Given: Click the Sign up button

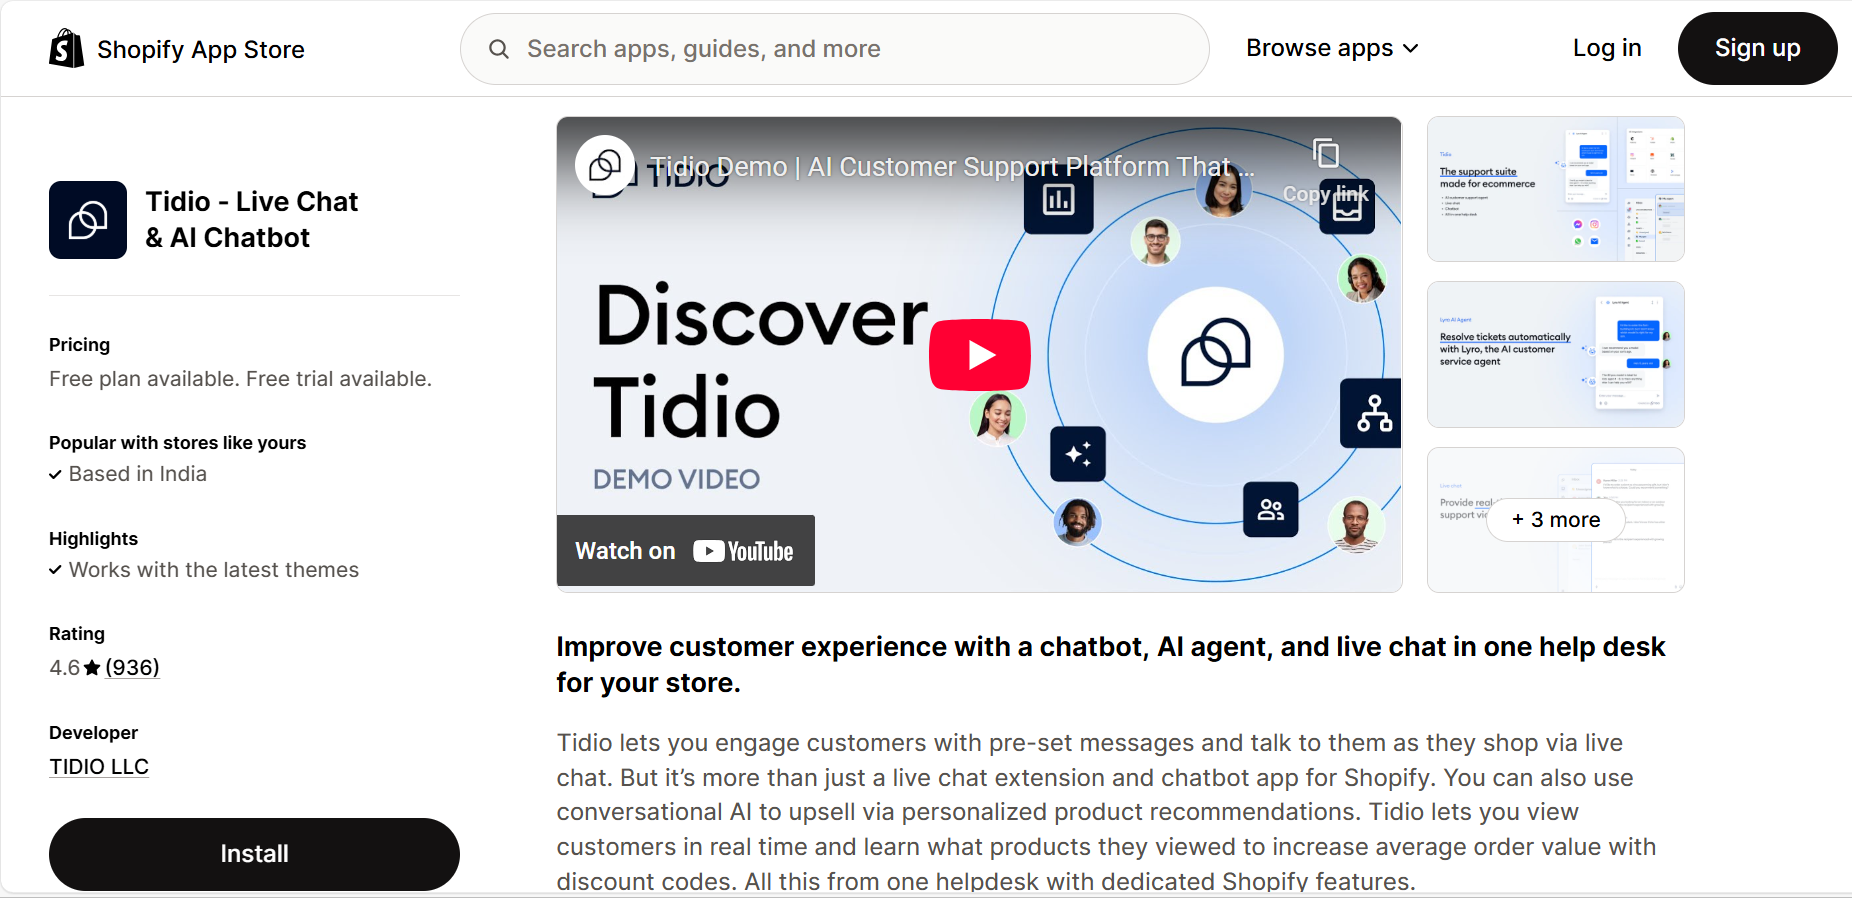Looking at the screenshot, I should [1757, 48].
